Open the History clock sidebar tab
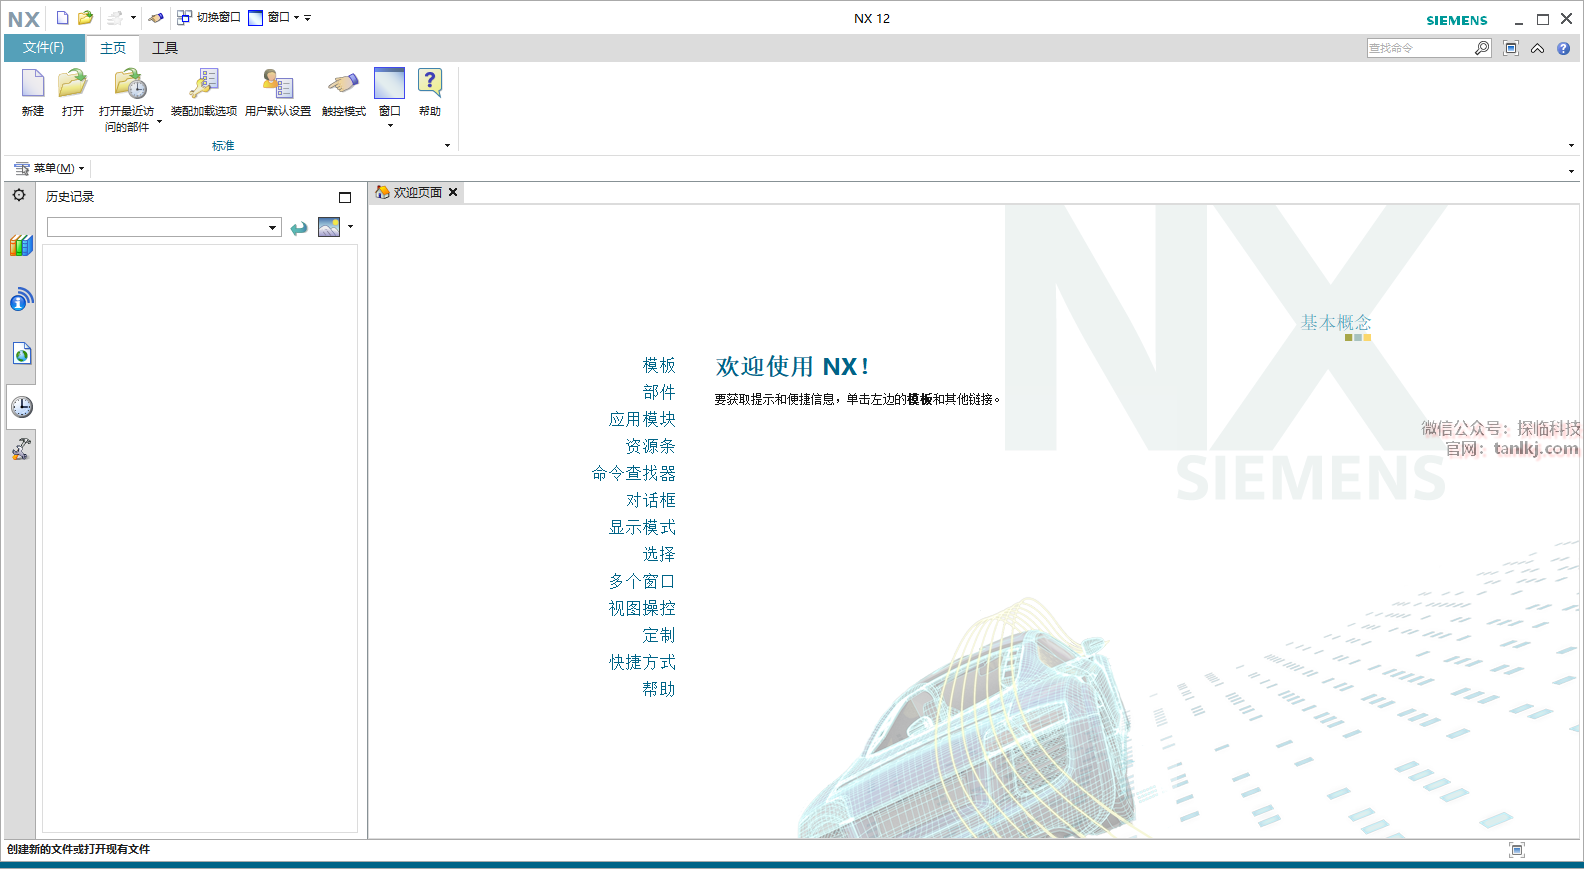Screen dimensions: 1584x869 click(x=21, y=406)
